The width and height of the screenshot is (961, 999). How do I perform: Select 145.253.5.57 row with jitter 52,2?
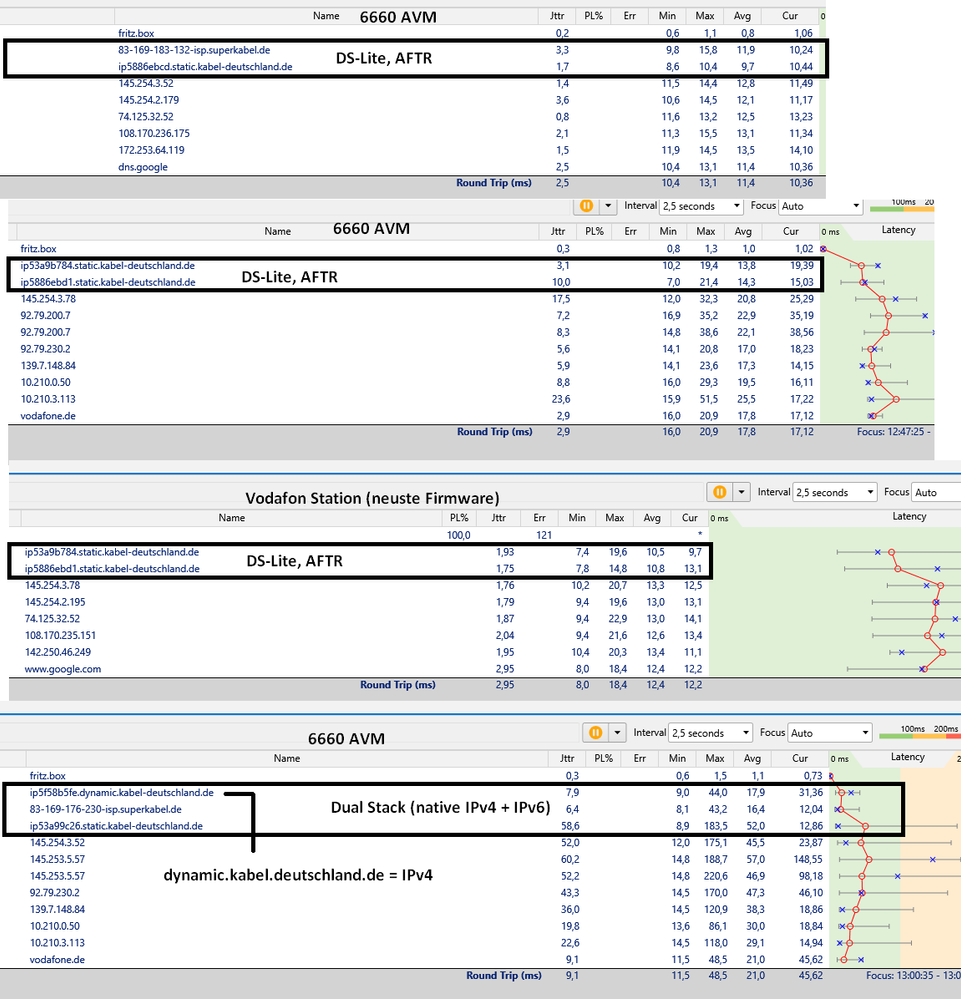pyautogui.click(x=57, y=876)
